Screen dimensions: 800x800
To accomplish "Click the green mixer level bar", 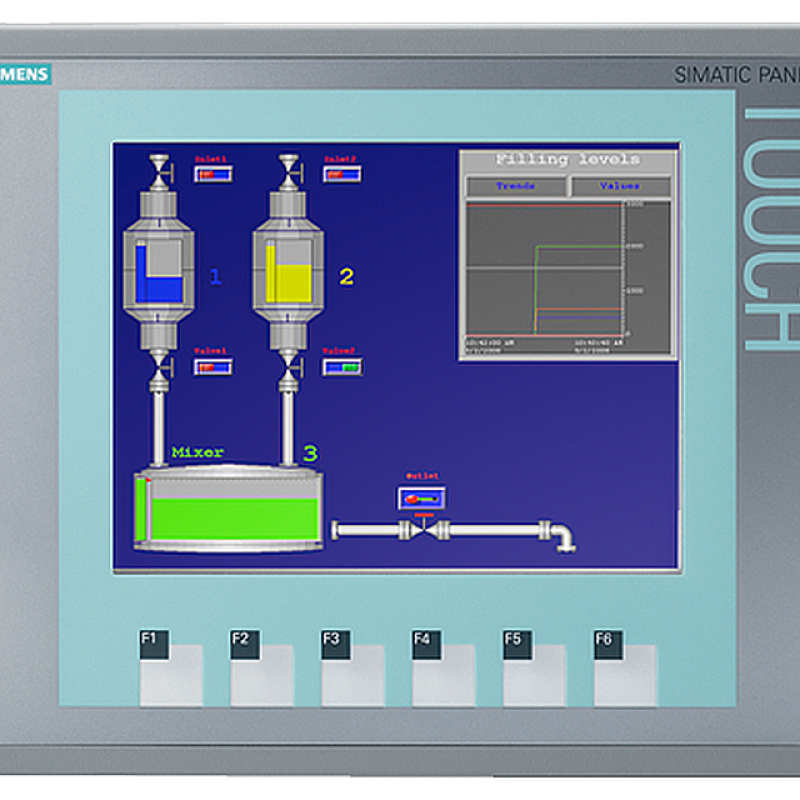I will pyautogui.click(x=141, y=512).
